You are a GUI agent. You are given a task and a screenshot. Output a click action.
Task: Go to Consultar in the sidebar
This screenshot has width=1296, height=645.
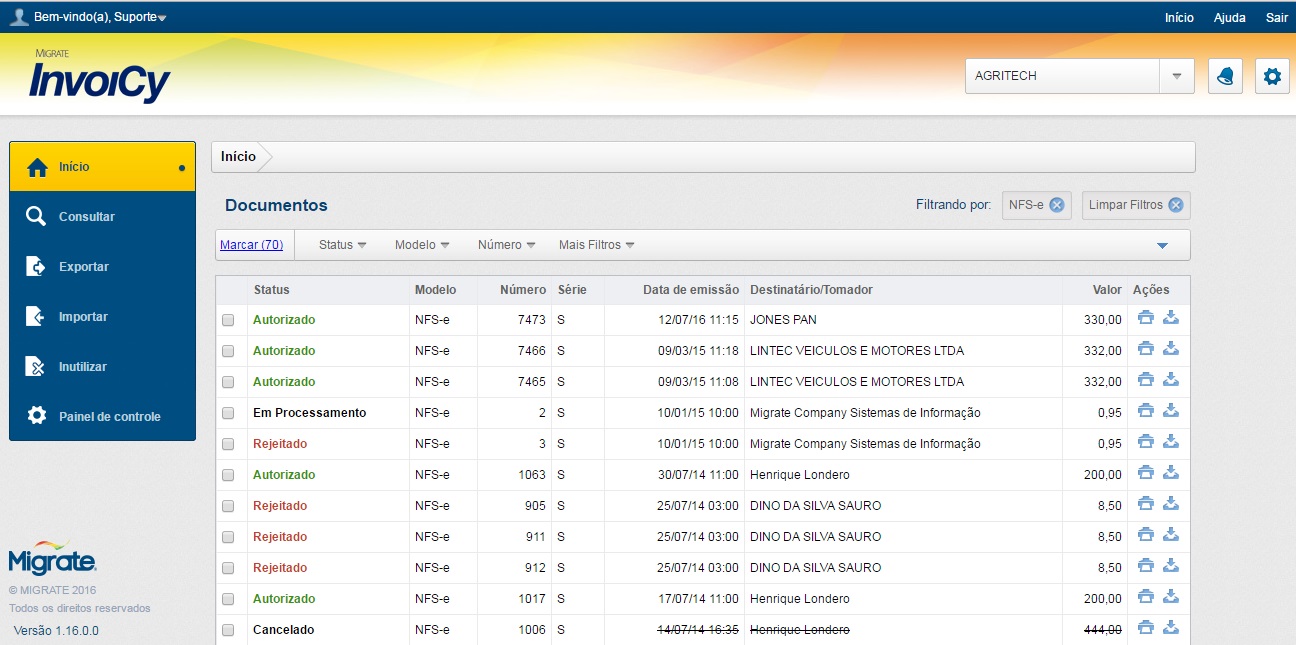[87, 217]
